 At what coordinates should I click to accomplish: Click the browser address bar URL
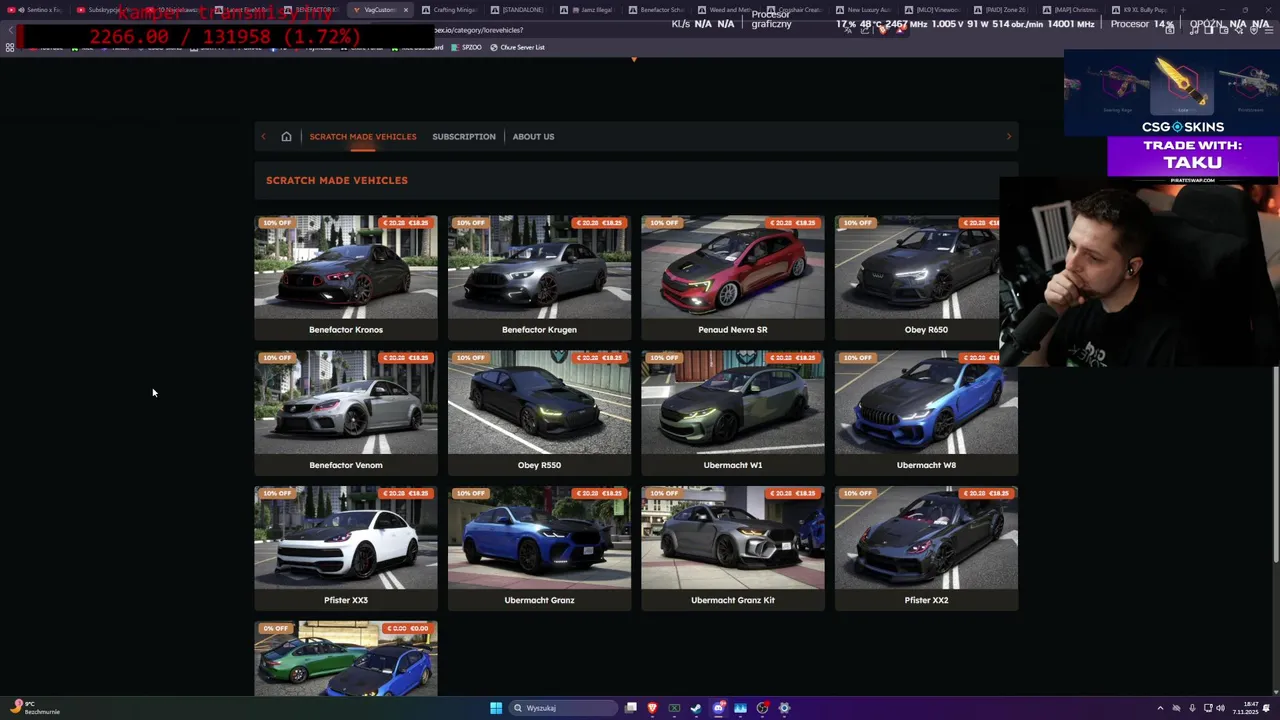(479, 30)
